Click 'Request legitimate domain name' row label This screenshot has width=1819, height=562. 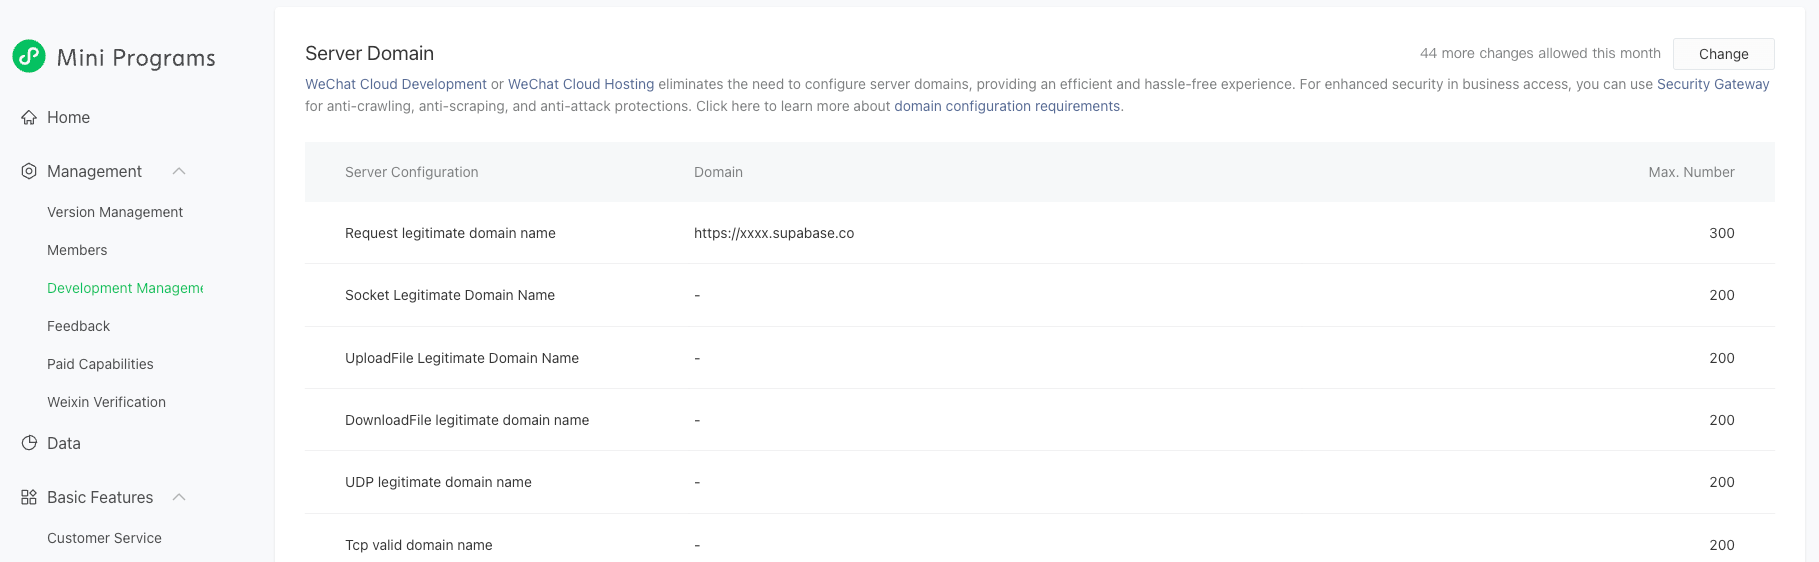tap(450, 233)
